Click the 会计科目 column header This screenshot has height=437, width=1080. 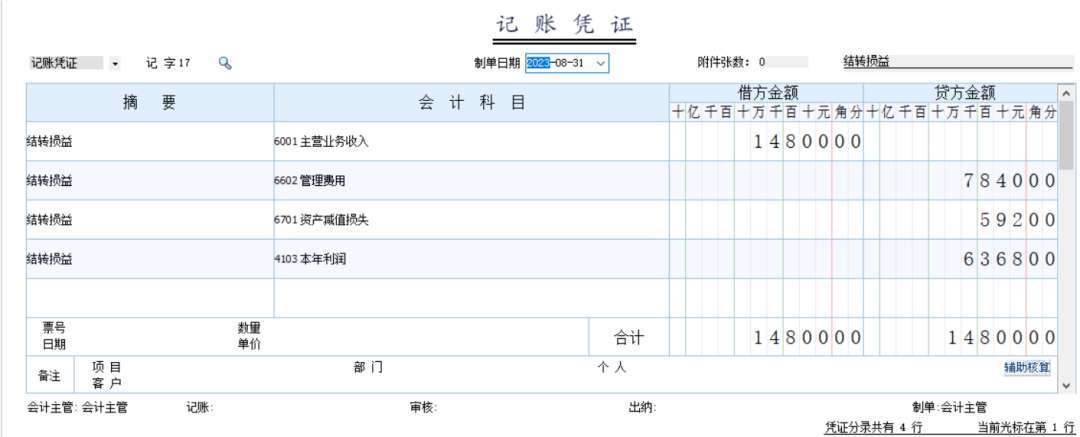471,103
